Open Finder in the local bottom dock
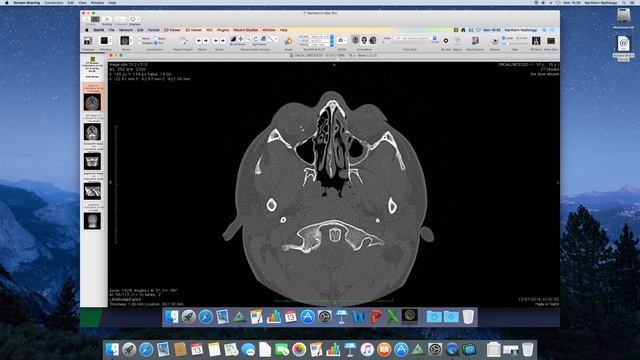 (112, 349)
